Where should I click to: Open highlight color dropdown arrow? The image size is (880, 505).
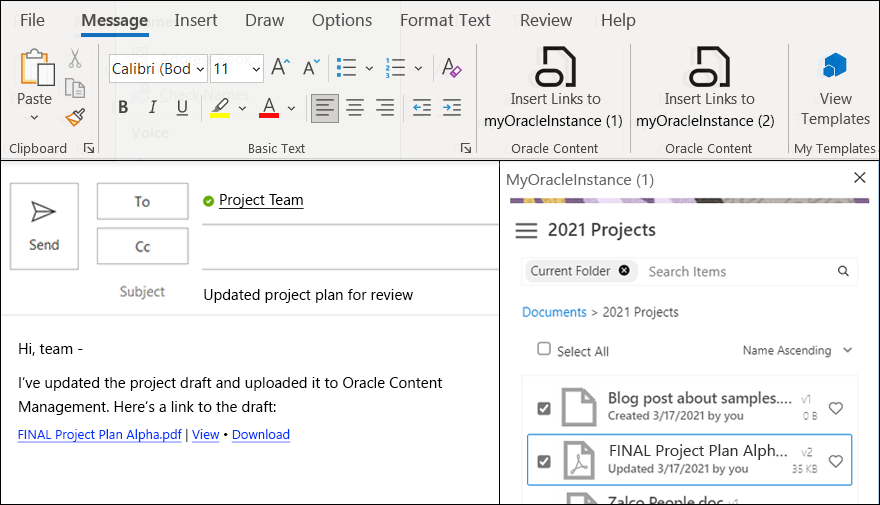(242, 108)
